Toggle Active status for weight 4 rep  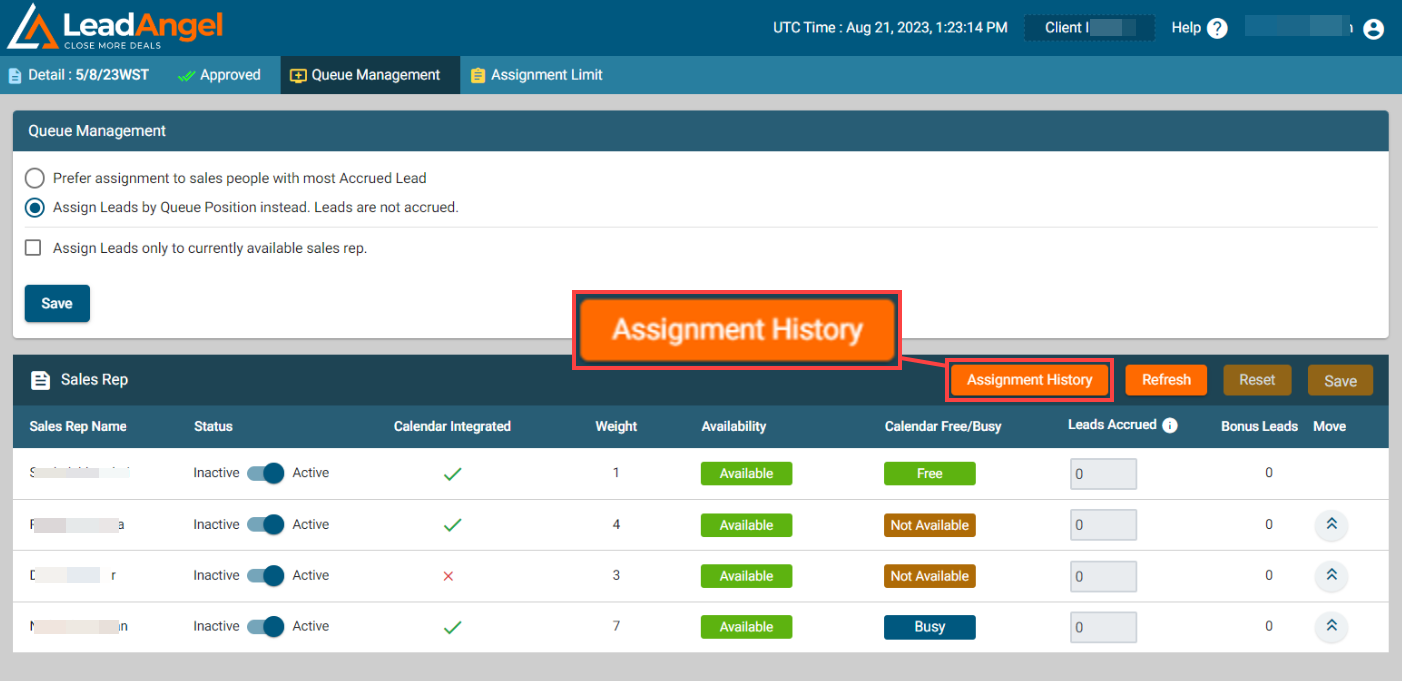(x=266, y=524)
